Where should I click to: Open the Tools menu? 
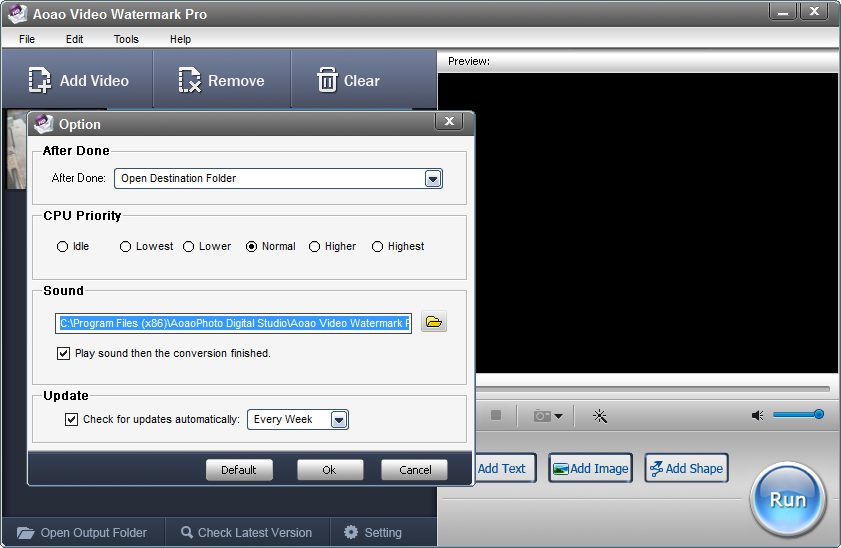point(126,39)
